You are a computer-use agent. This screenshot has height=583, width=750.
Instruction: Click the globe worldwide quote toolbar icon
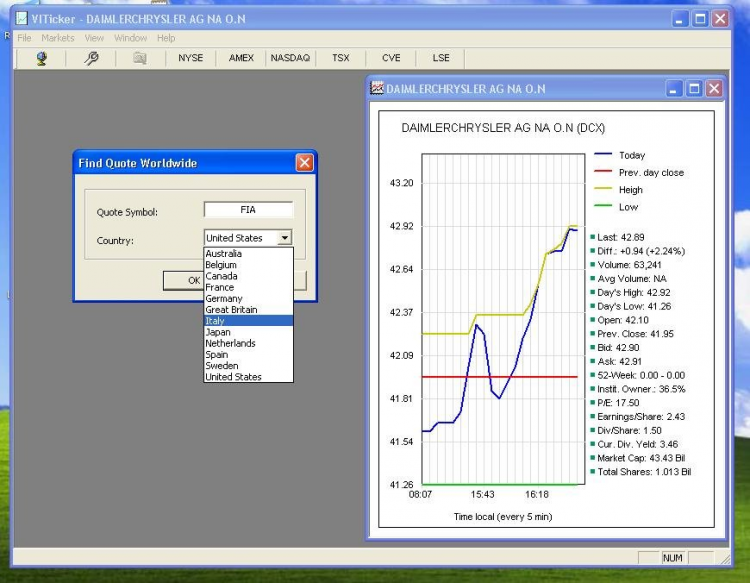tap(42, 58)
